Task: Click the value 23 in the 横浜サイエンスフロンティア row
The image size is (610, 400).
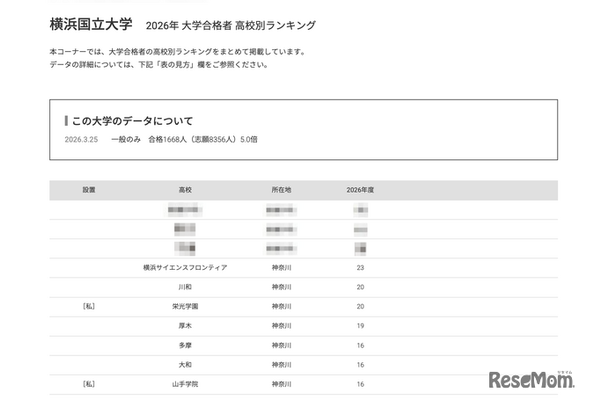Action: click(360, 268)
